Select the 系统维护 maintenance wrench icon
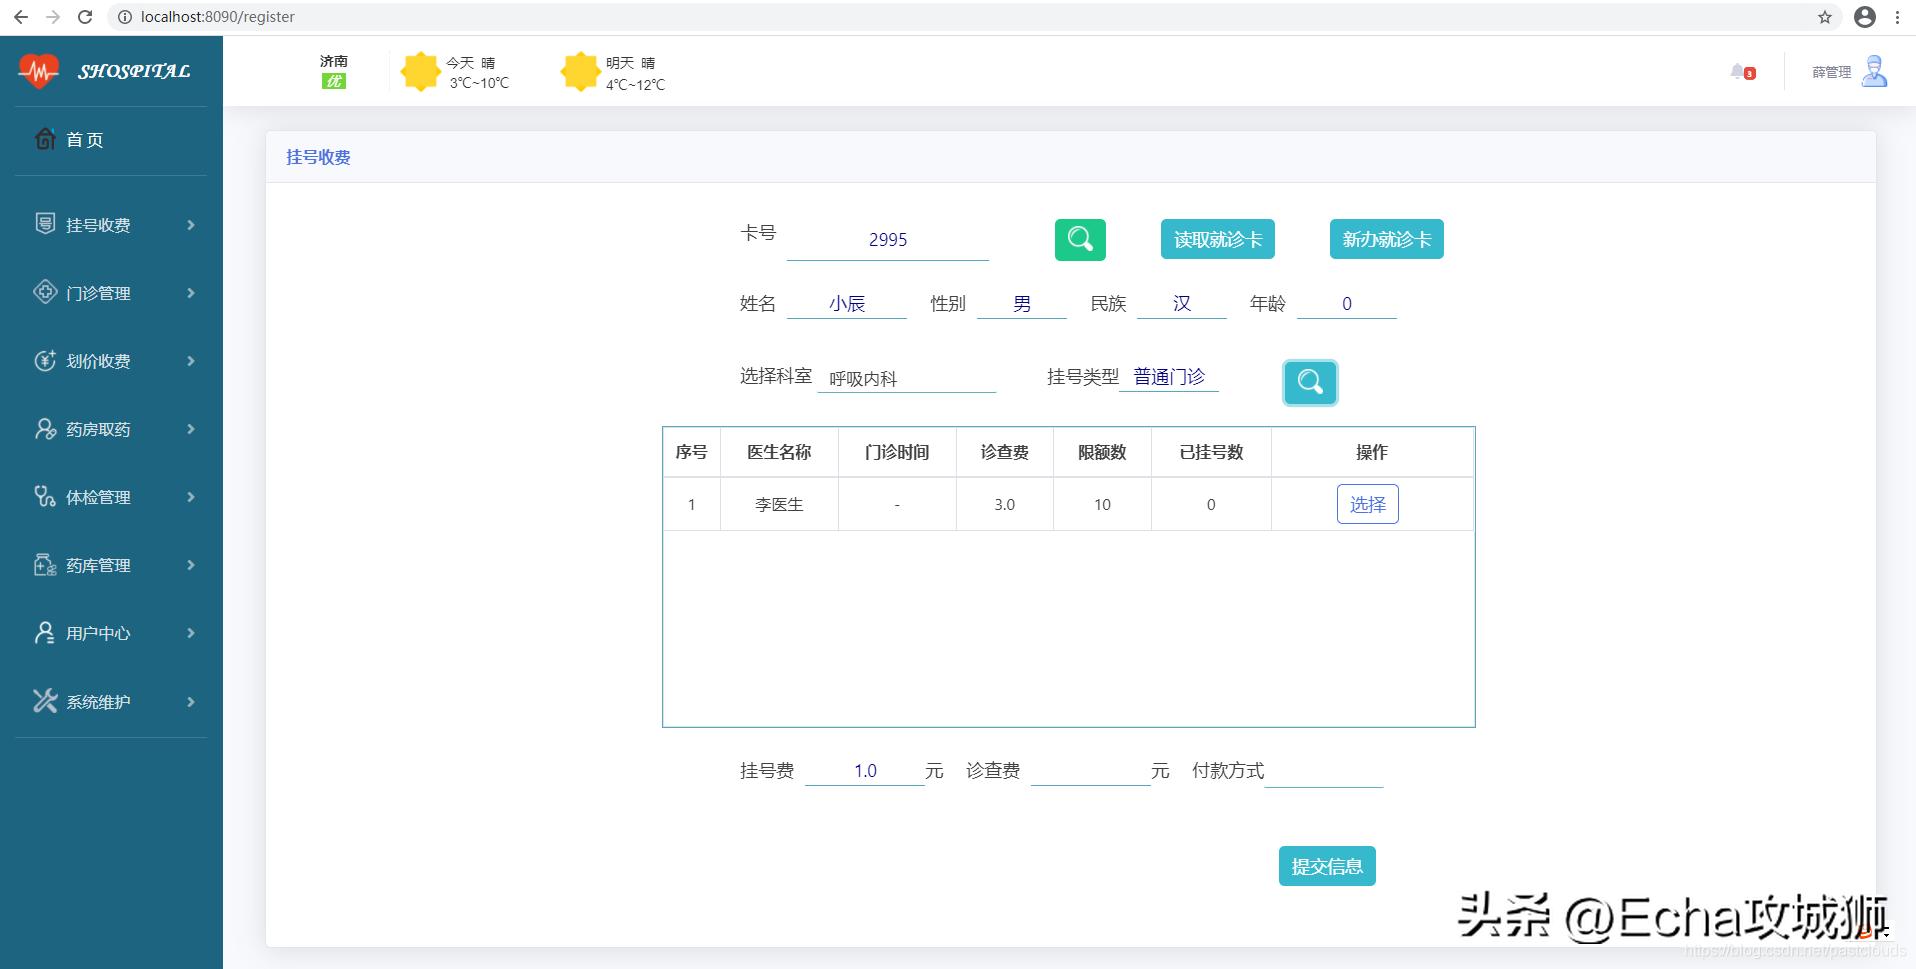Viewport: 1916px width, 969px height. 44,701
